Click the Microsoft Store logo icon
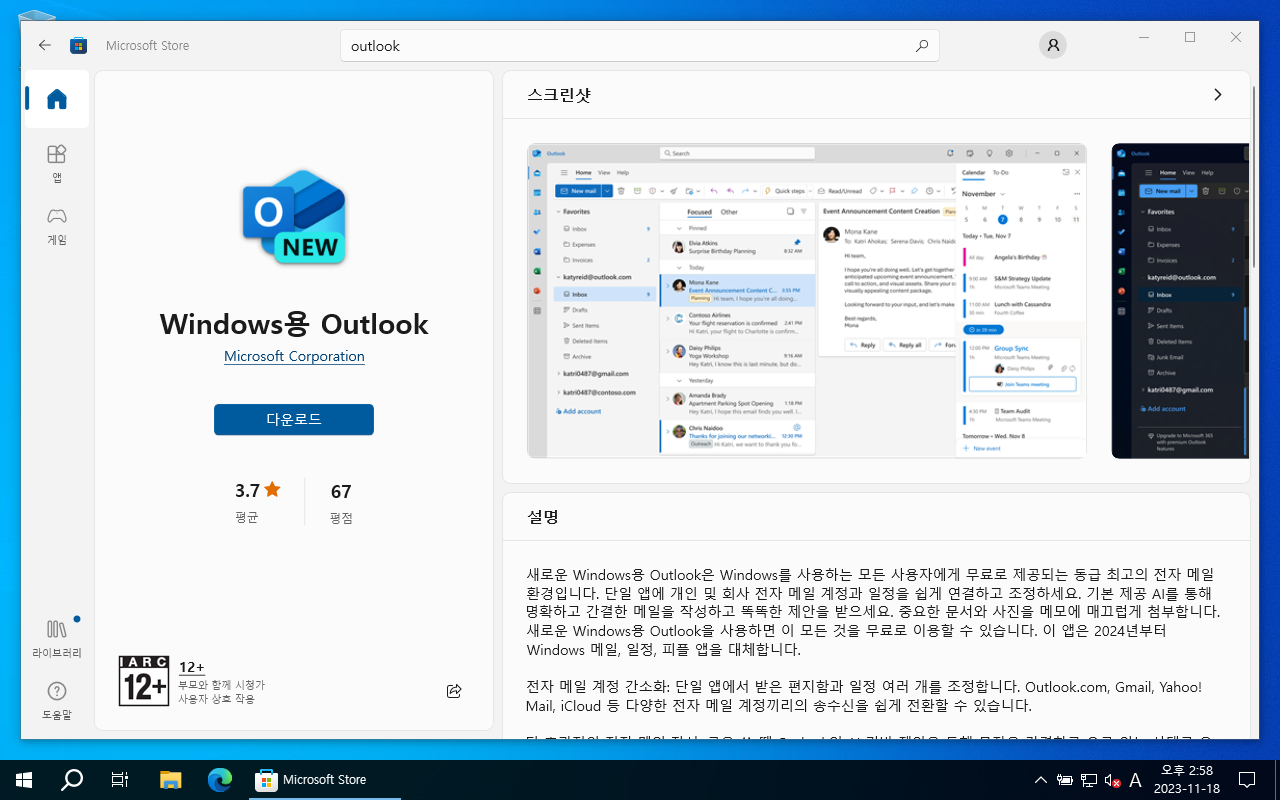 click(x=78, y=45)
